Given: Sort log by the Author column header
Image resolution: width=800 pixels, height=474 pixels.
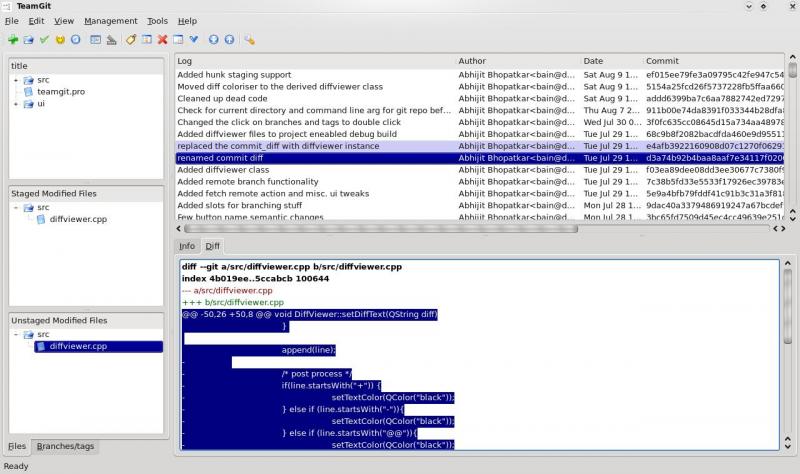Looking at the screenshot, I should point(517,61).
